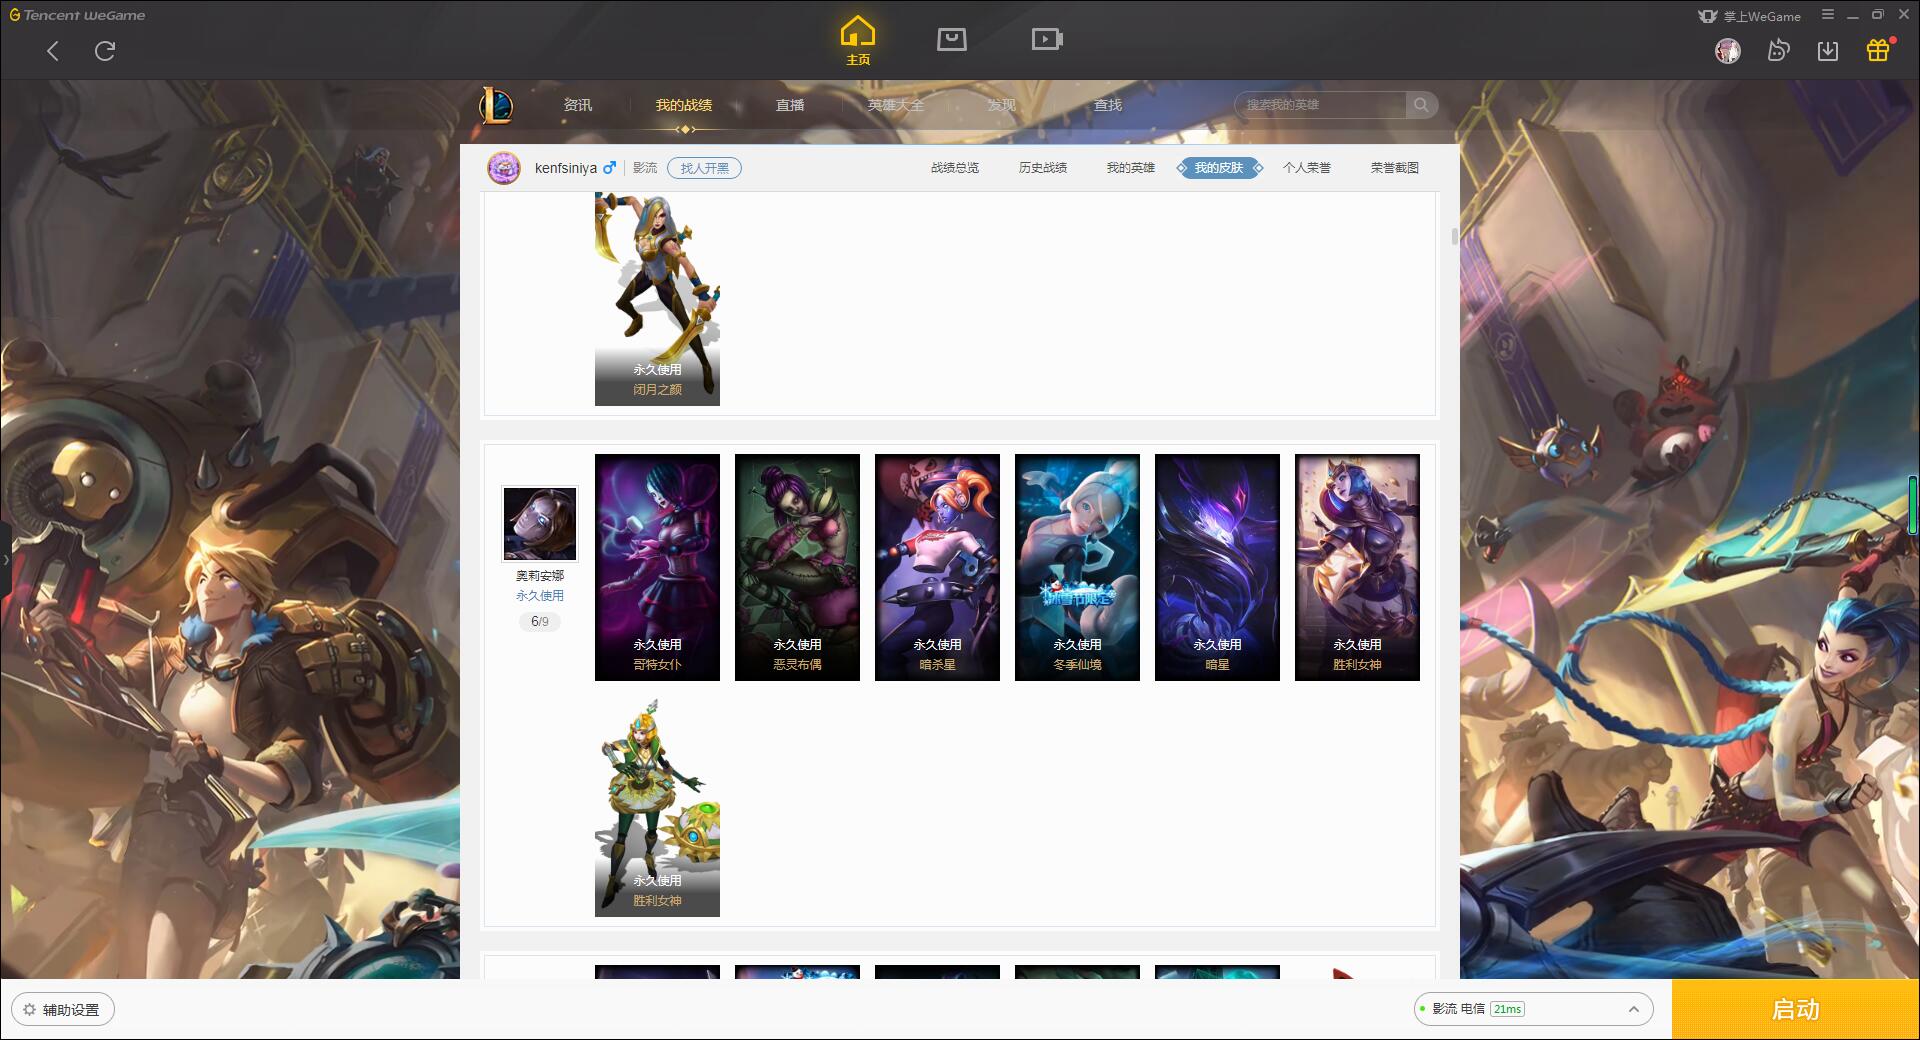Click the 暗杀星 skin card
The width and height of the screenshot is (1920, 1040).
(x=937, y=567)
